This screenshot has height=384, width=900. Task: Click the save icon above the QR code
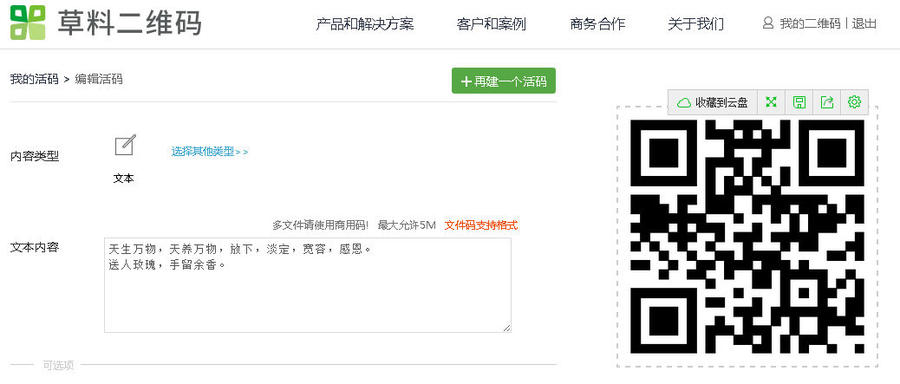799,103
